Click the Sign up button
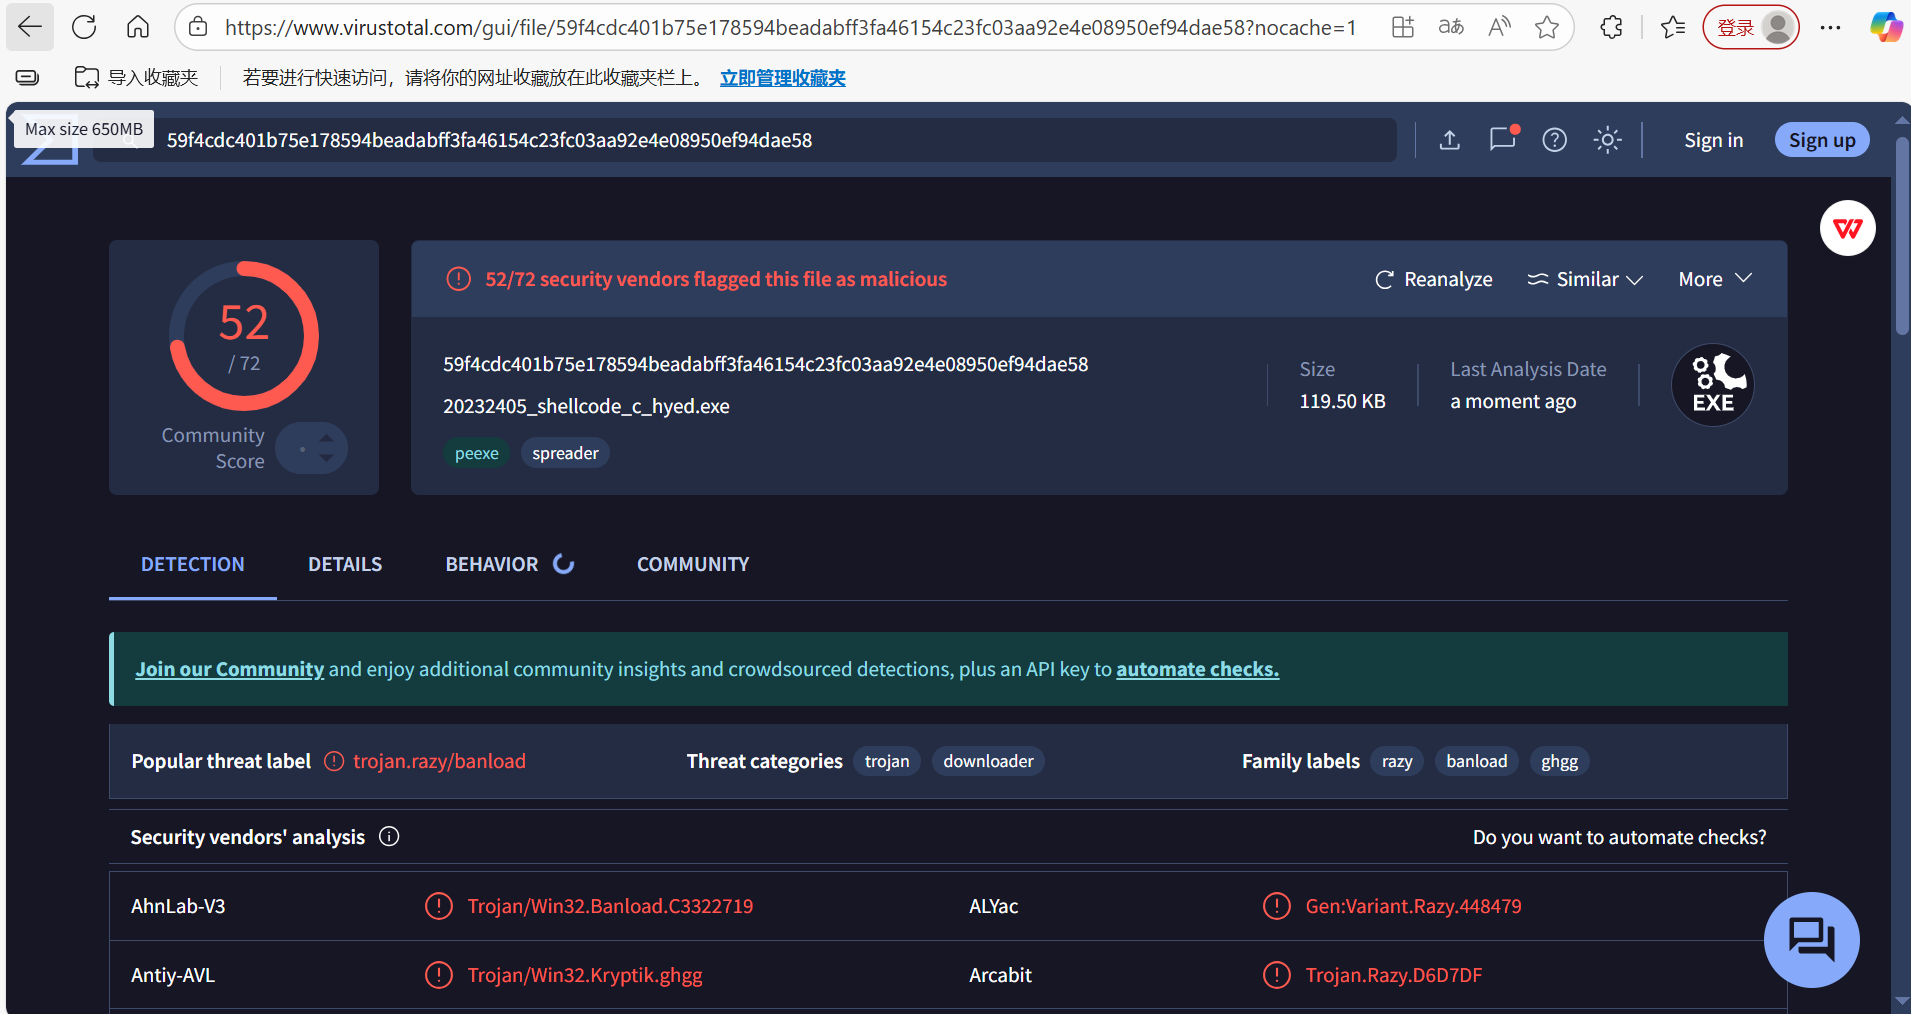Image resolution: width=1911 pixels, height=1014 pixels. [1822, 140]
